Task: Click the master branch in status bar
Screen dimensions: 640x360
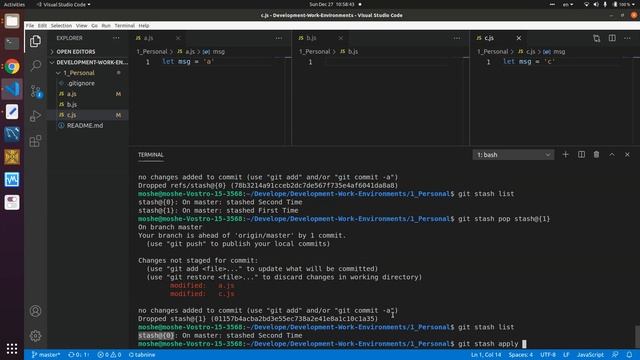Action: (46, 355)
